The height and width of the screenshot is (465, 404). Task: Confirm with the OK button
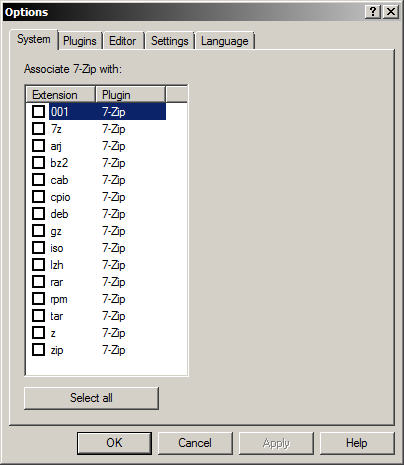point(114,443)
